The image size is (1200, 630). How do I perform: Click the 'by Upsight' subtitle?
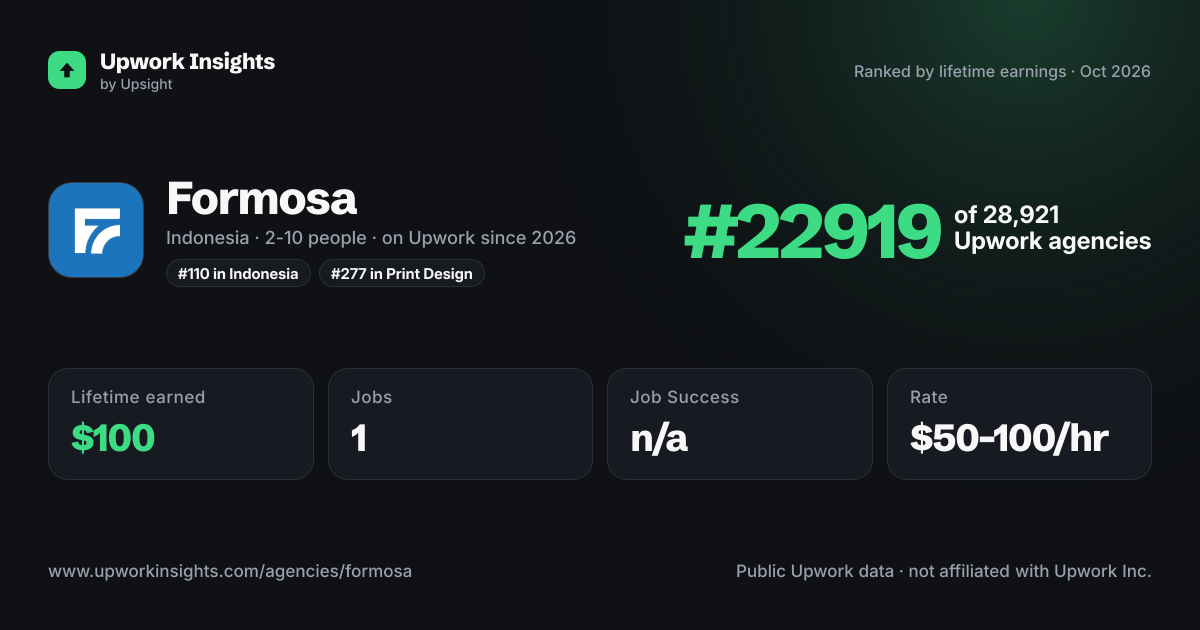point(136,85)
